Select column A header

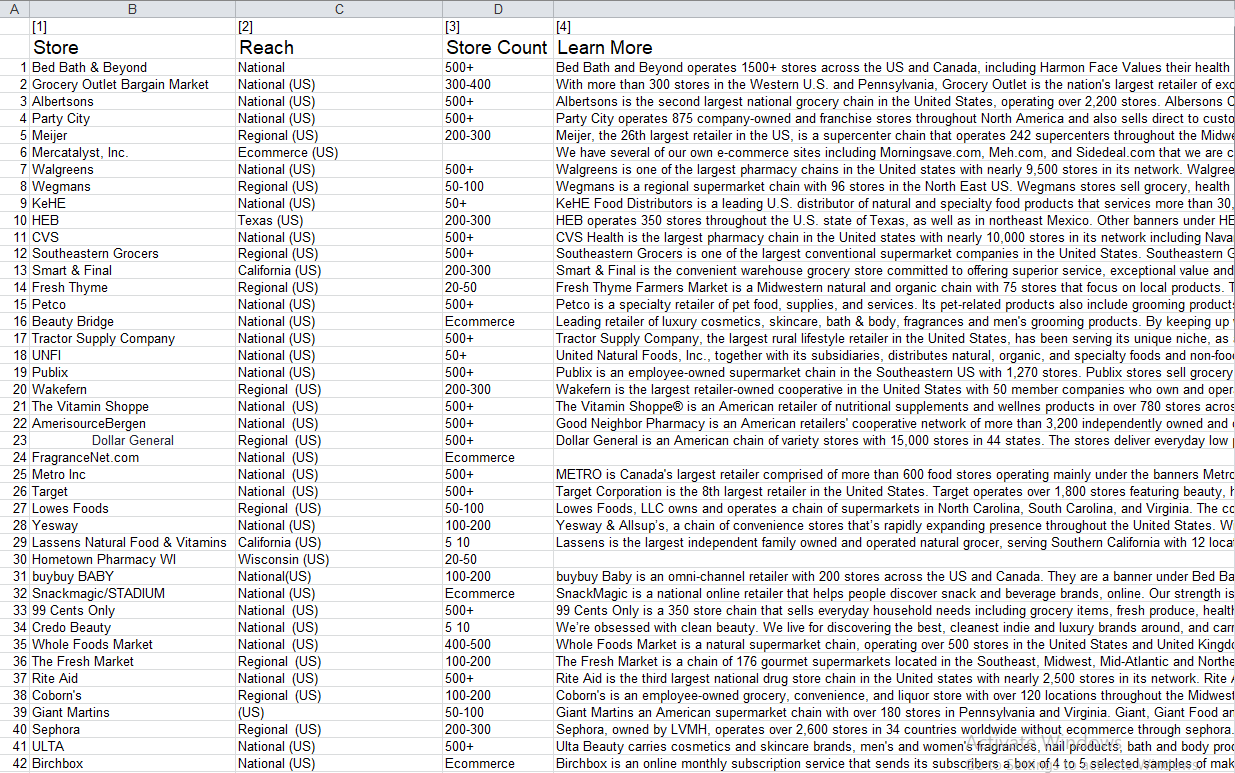tap(14, 9)
